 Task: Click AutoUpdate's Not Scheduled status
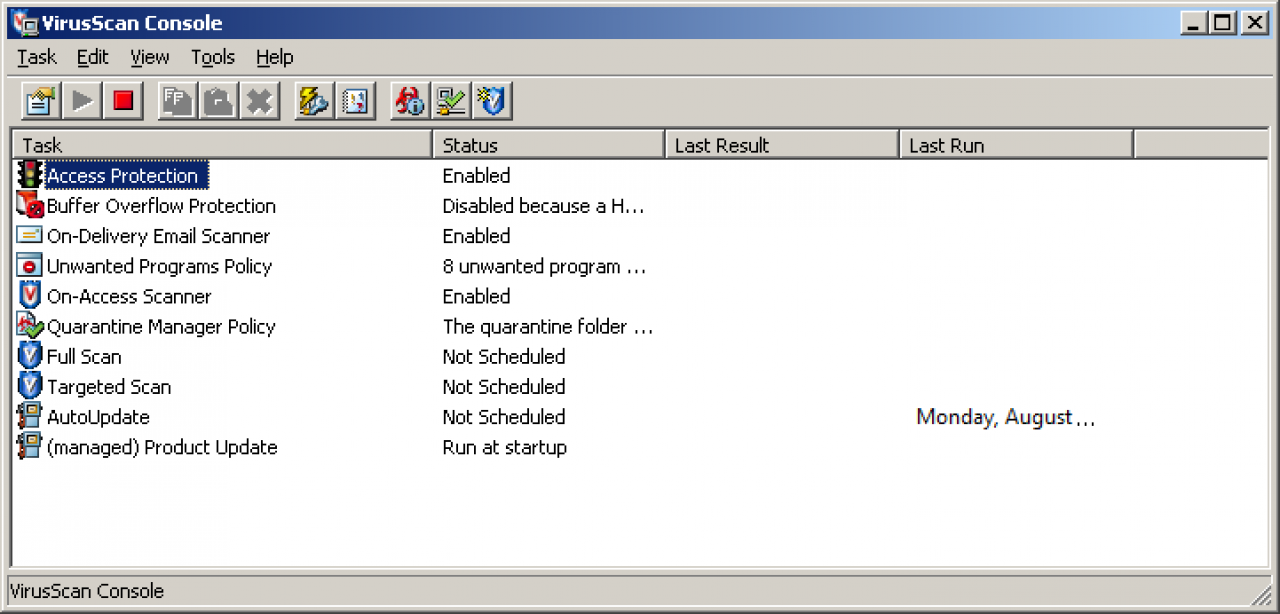[x=504, y=416]
